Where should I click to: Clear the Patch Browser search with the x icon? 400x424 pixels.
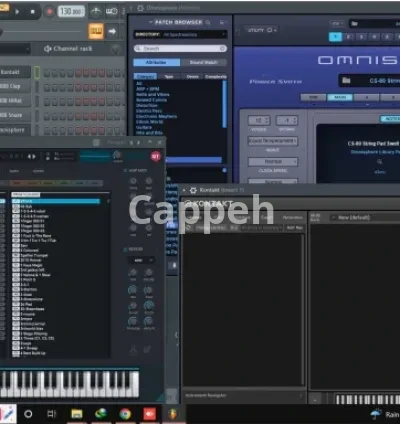[223, 49]
